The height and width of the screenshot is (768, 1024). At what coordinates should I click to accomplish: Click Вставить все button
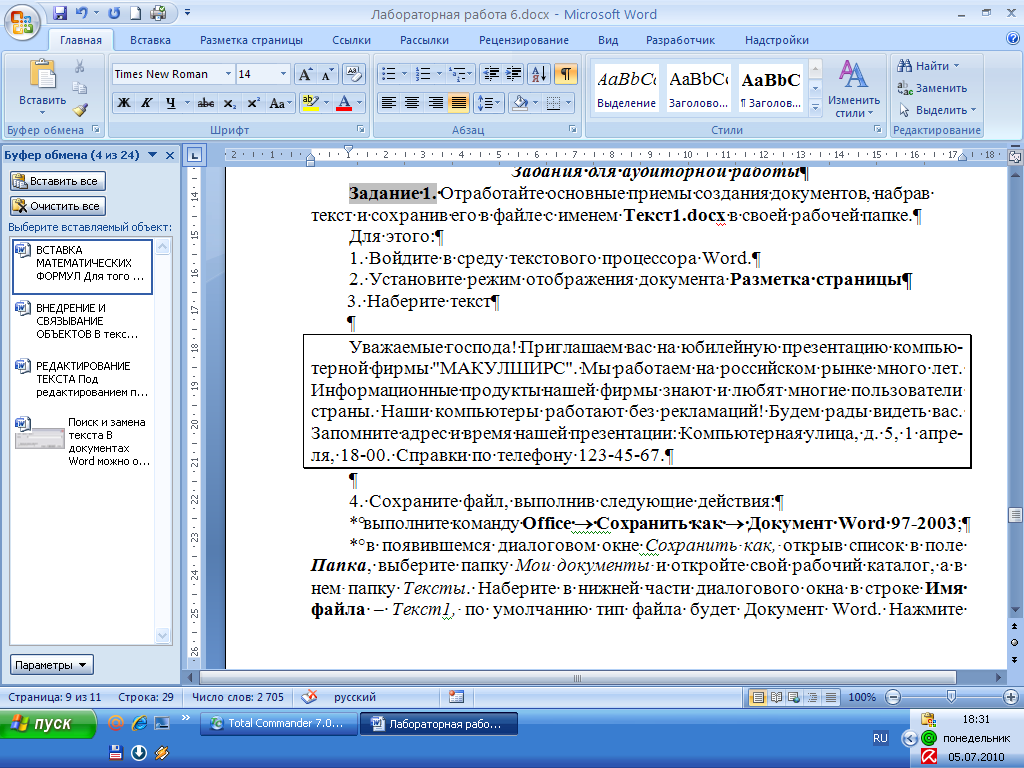pos(57,181)
